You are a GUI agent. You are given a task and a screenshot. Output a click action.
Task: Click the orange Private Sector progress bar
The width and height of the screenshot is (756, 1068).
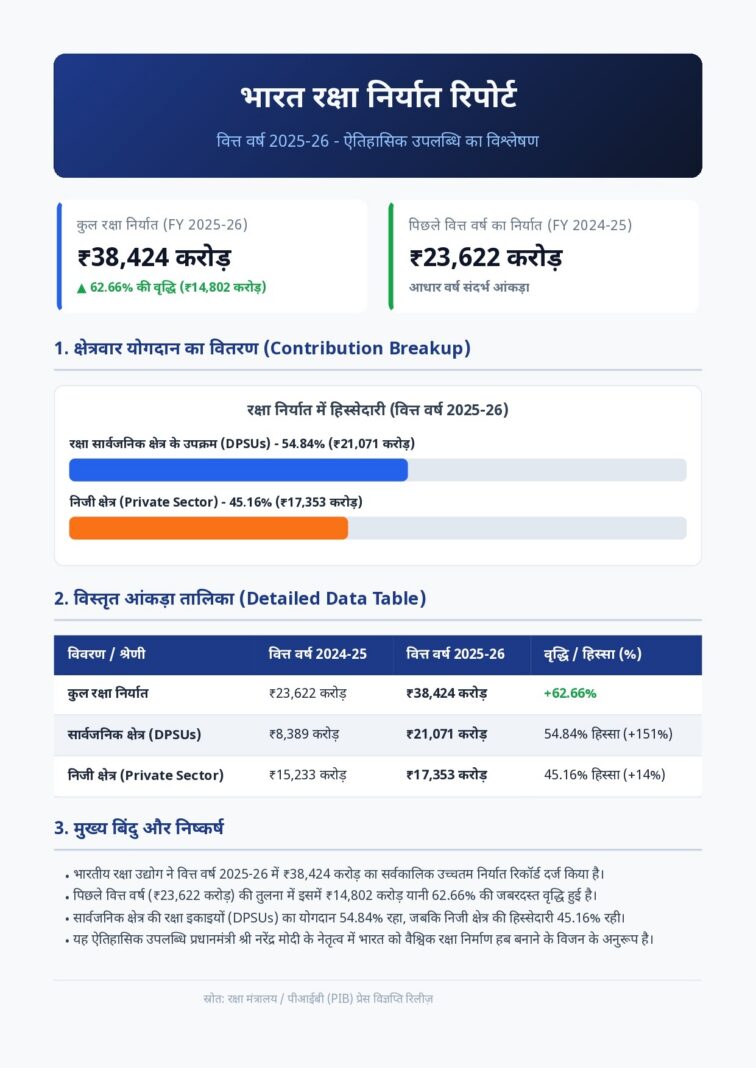click(208, 528)
